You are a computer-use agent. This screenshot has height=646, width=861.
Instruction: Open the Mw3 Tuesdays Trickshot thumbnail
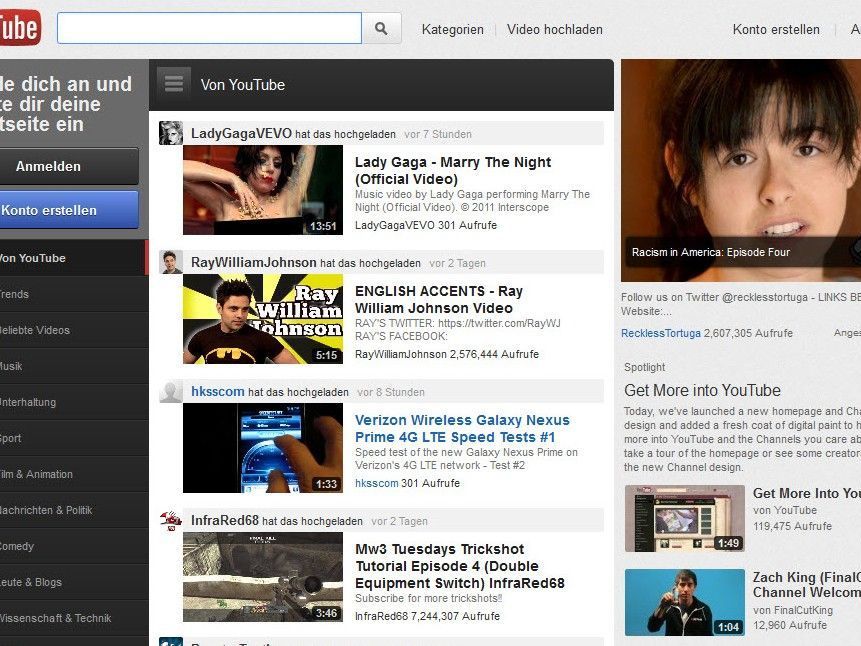tap(262, 577)
